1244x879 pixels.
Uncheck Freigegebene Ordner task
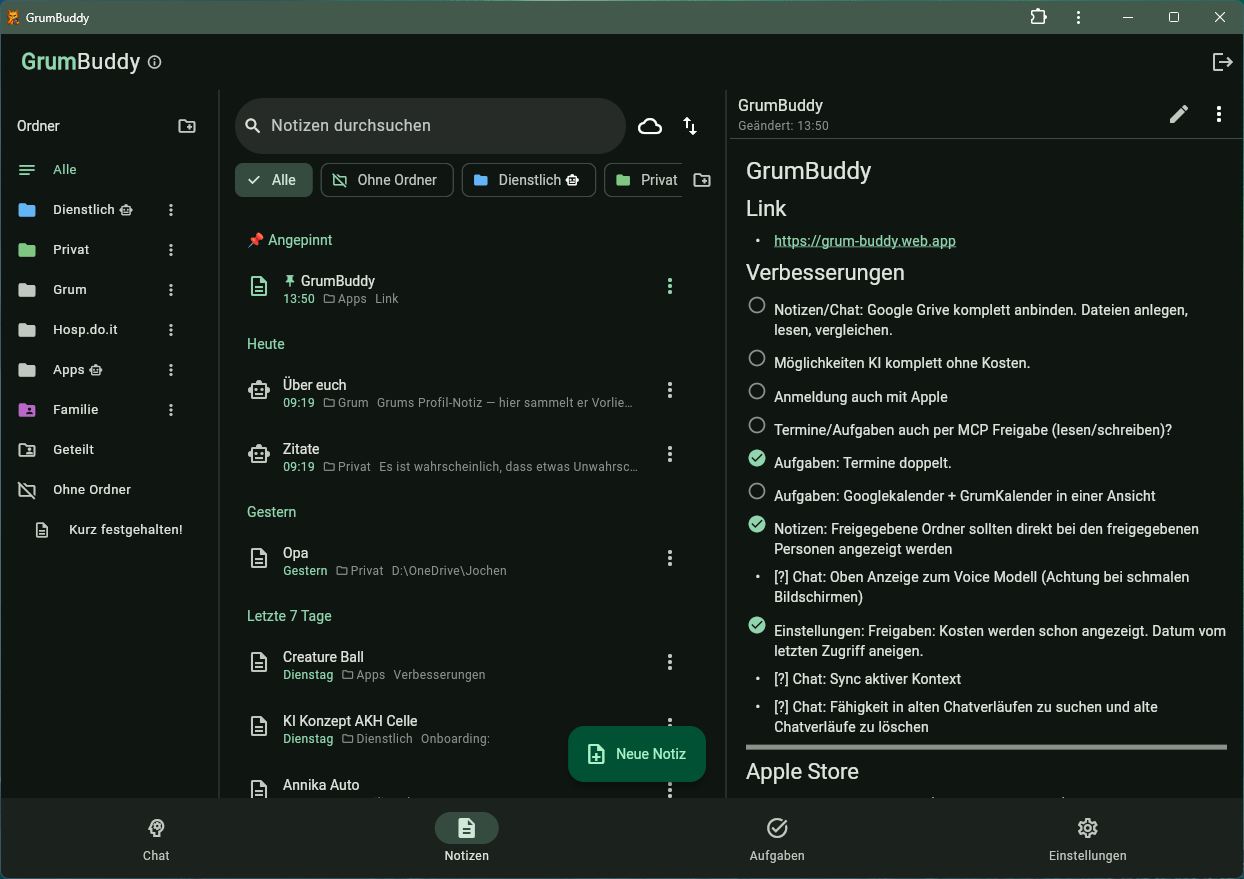[x=757, y=525]
